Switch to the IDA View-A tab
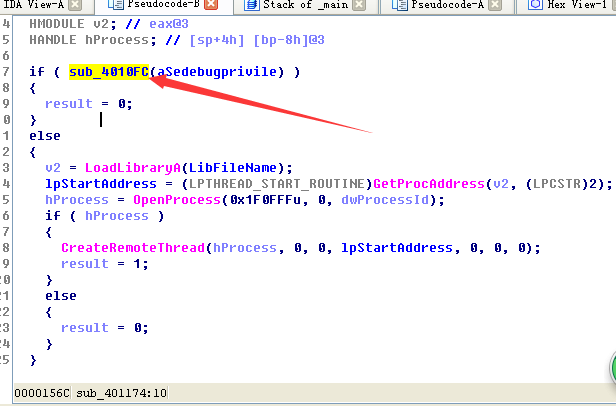616x406 pixels. [x=32, y=6]
